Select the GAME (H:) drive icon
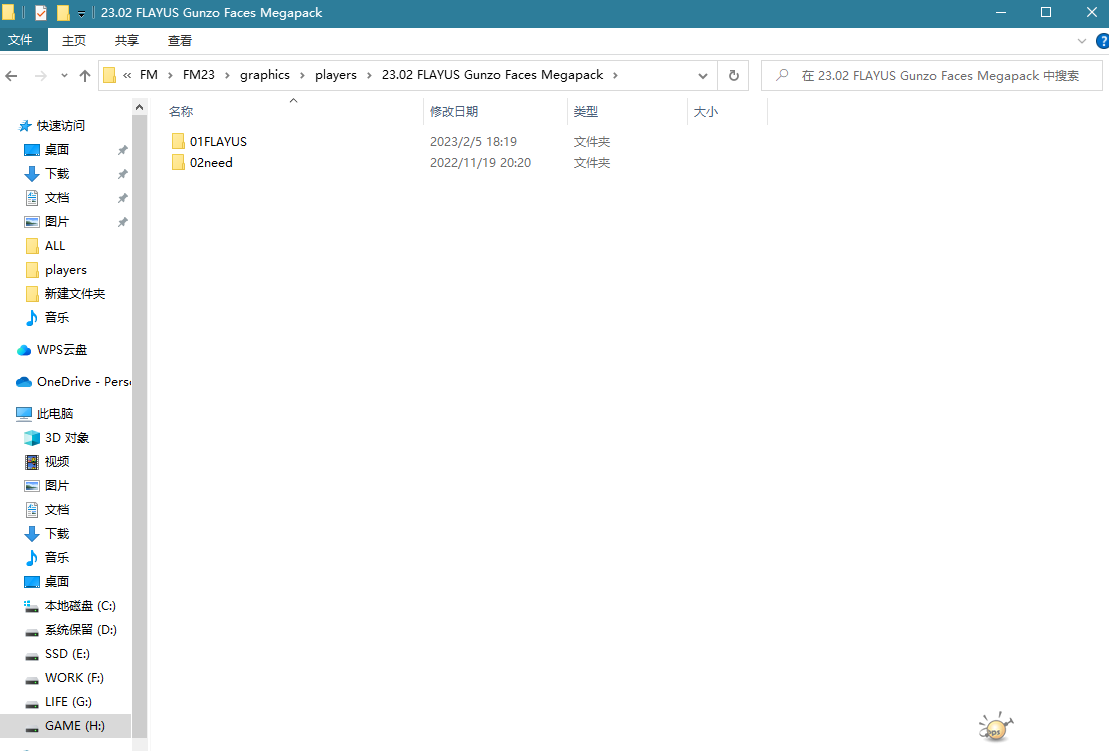This screenshot has width=1109, height=751. [x=32, y=728]
